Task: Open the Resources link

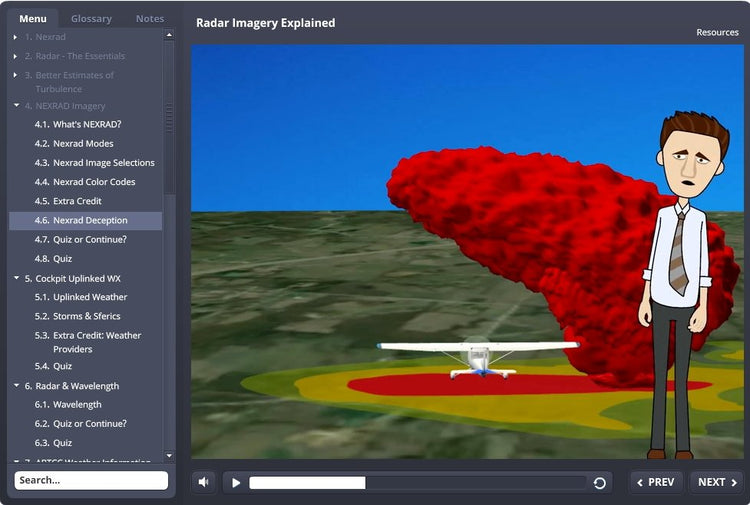Action: pyautogui.click(x=717, y=32)
